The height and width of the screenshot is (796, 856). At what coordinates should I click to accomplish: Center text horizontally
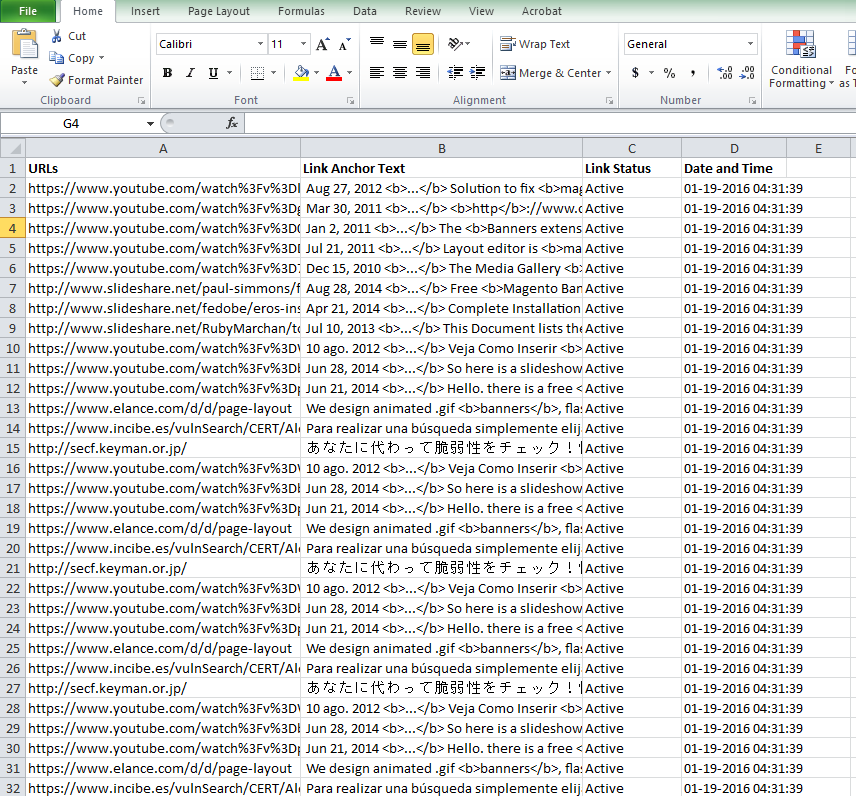[x=400, y=73]
